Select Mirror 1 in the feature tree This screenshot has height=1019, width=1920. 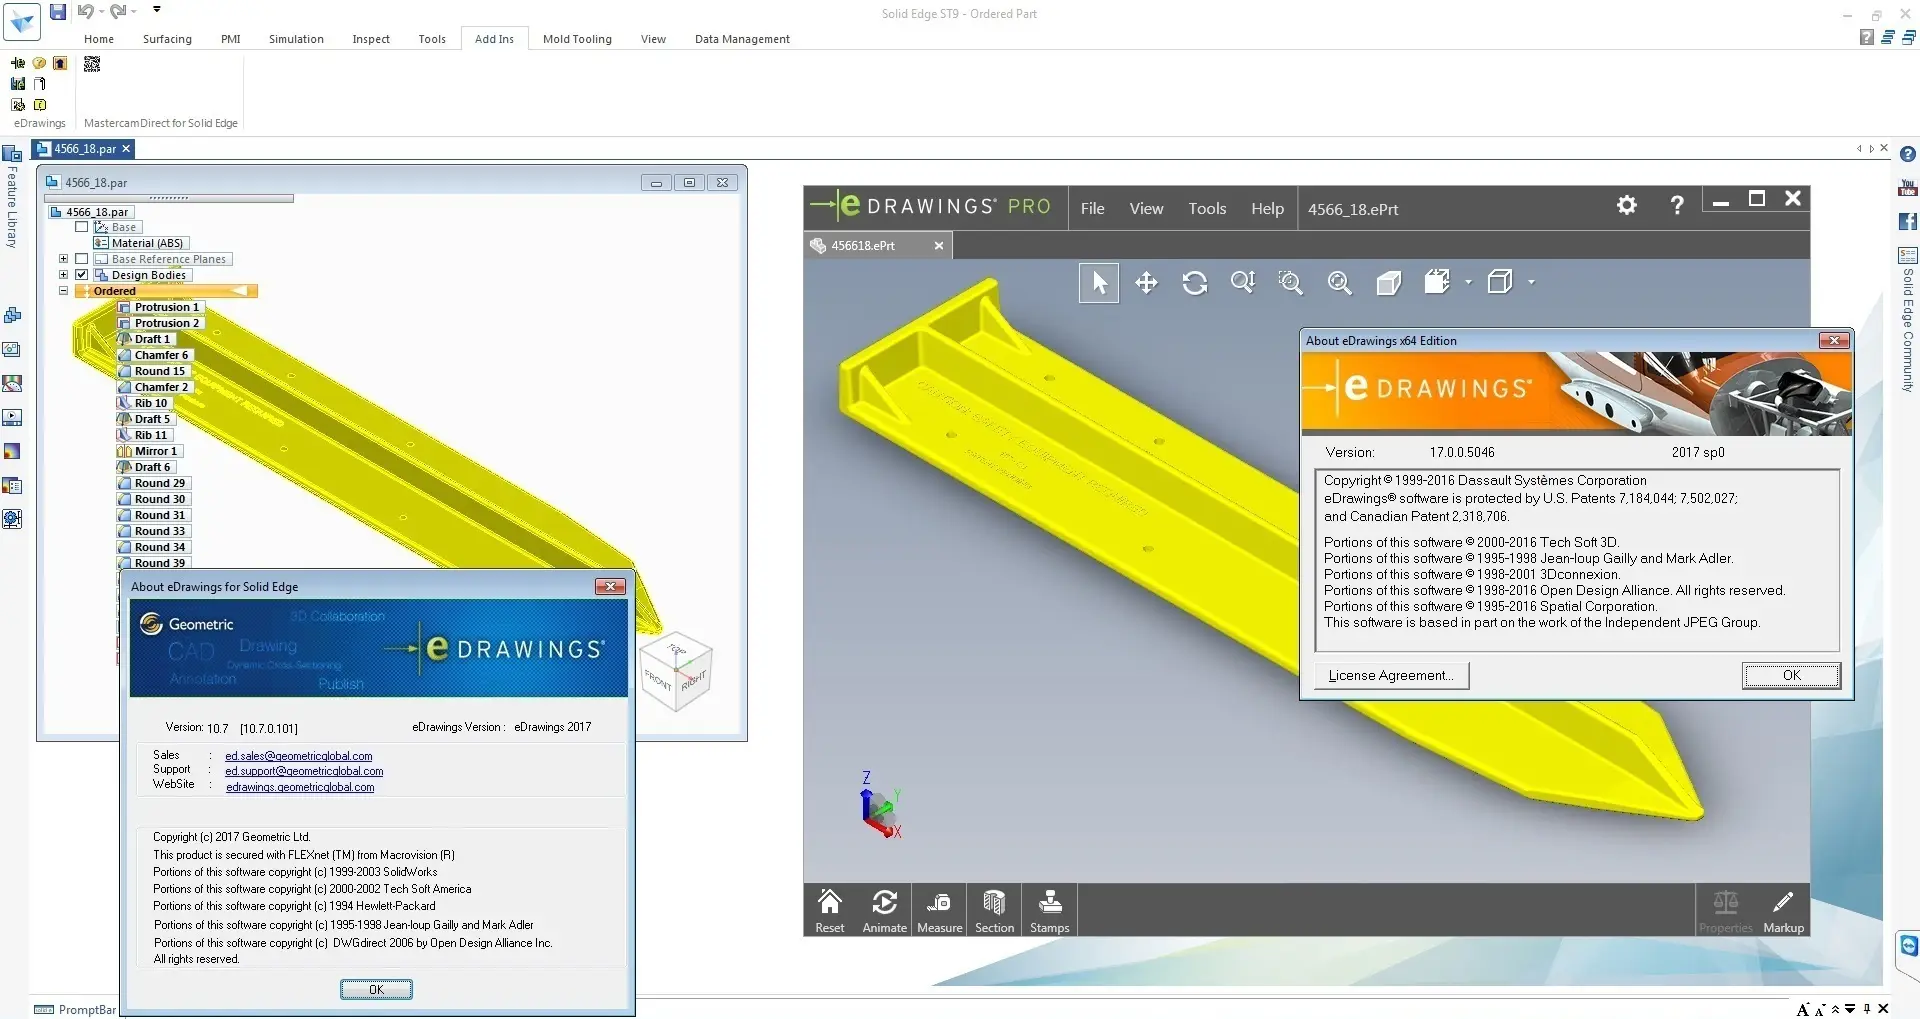(x=148, y=451)
